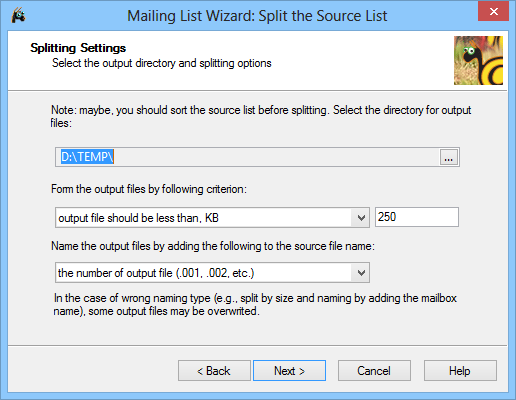Close the Mailing List Wizard window
Screen dimensions: 516x400
click(x=494, y=11)
